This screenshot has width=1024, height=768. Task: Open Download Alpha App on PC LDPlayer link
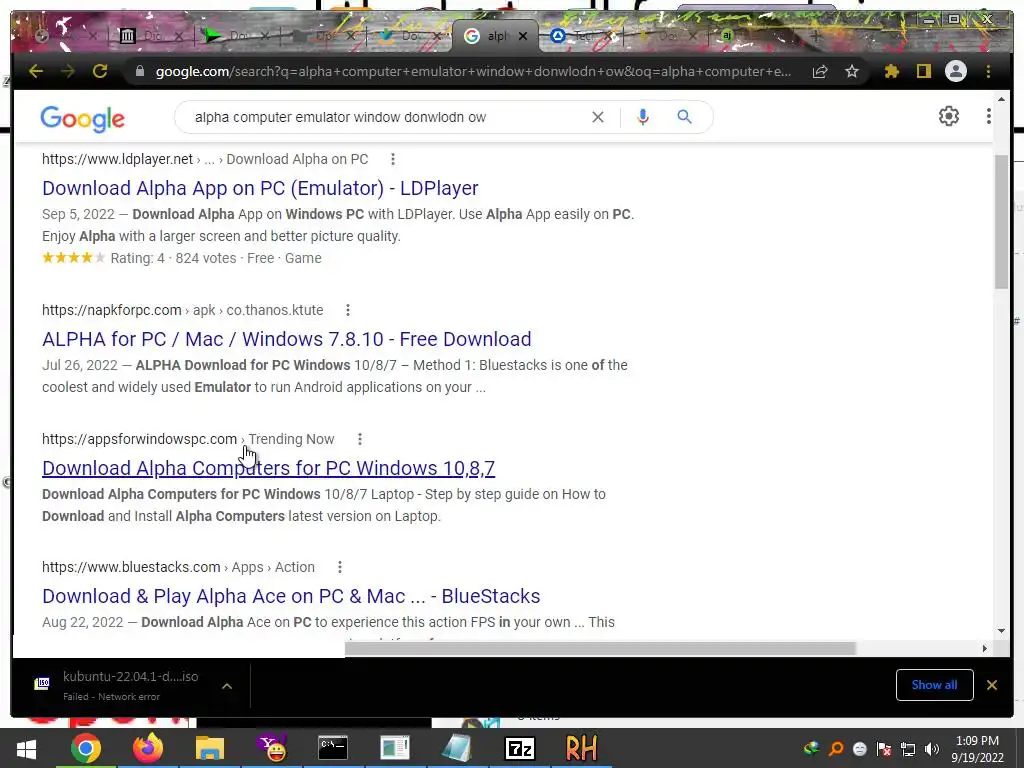(260, 188)
